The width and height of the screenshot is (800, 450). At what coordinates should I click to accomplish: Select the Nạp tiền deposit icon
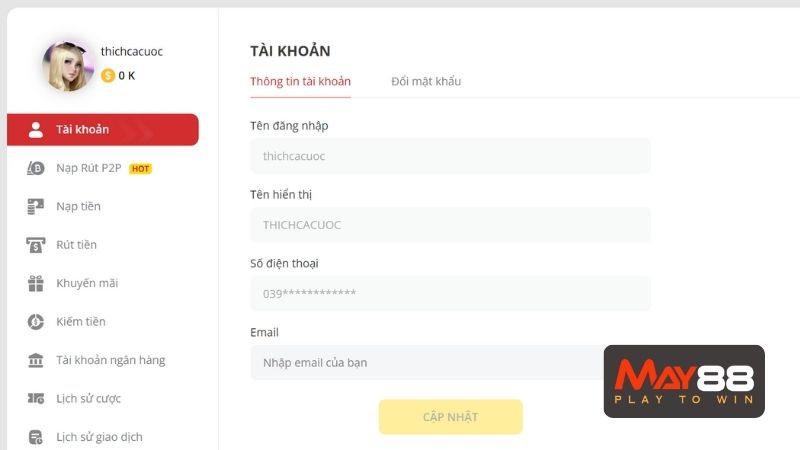(x=36, y=206)
